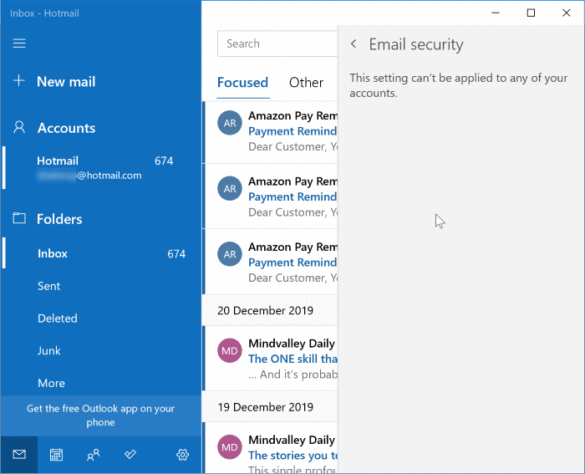Close the Mail window
The width and height of the screenshot is (585, 474).
tap(566, 13)
